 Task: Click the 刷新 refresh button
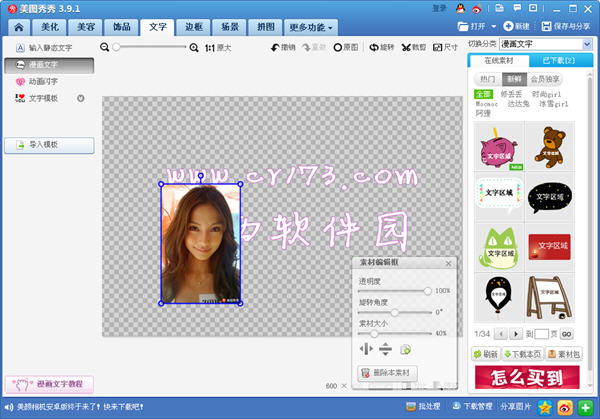[x=486, y=354]
